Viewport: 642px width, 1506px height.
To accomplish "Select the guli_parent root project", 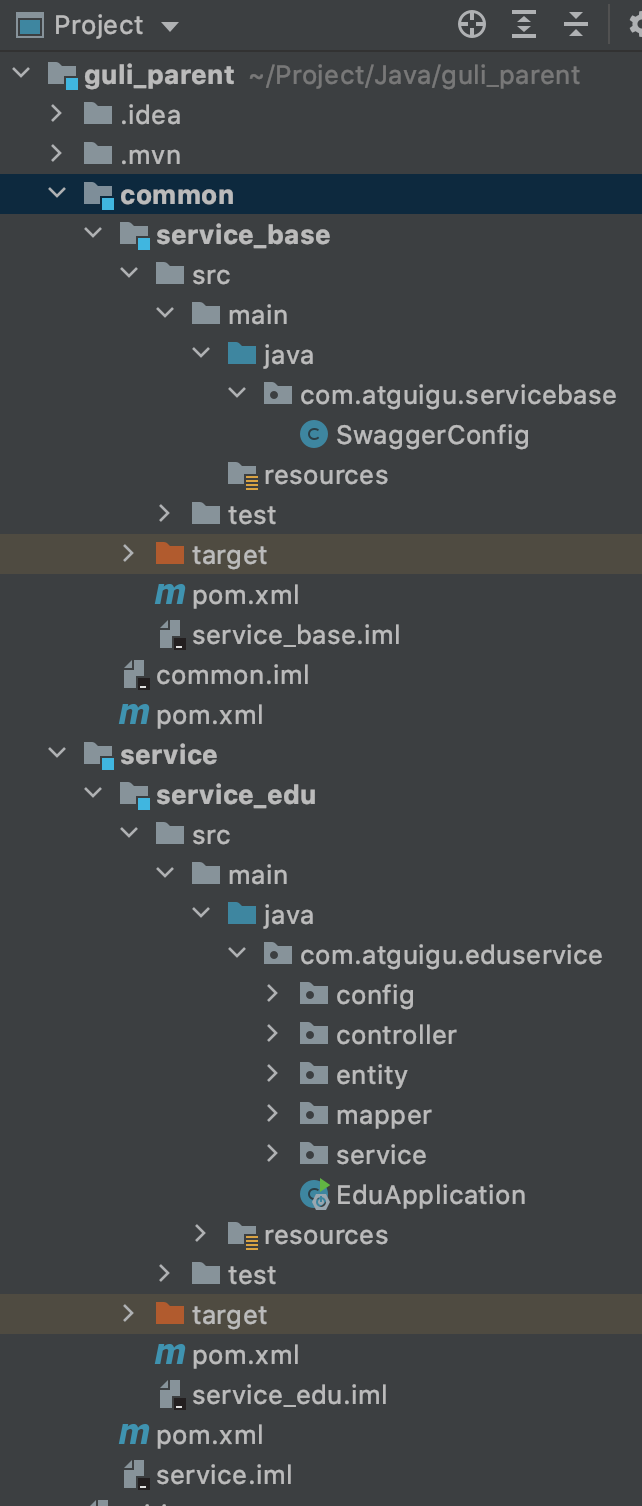I will [160, 75].
